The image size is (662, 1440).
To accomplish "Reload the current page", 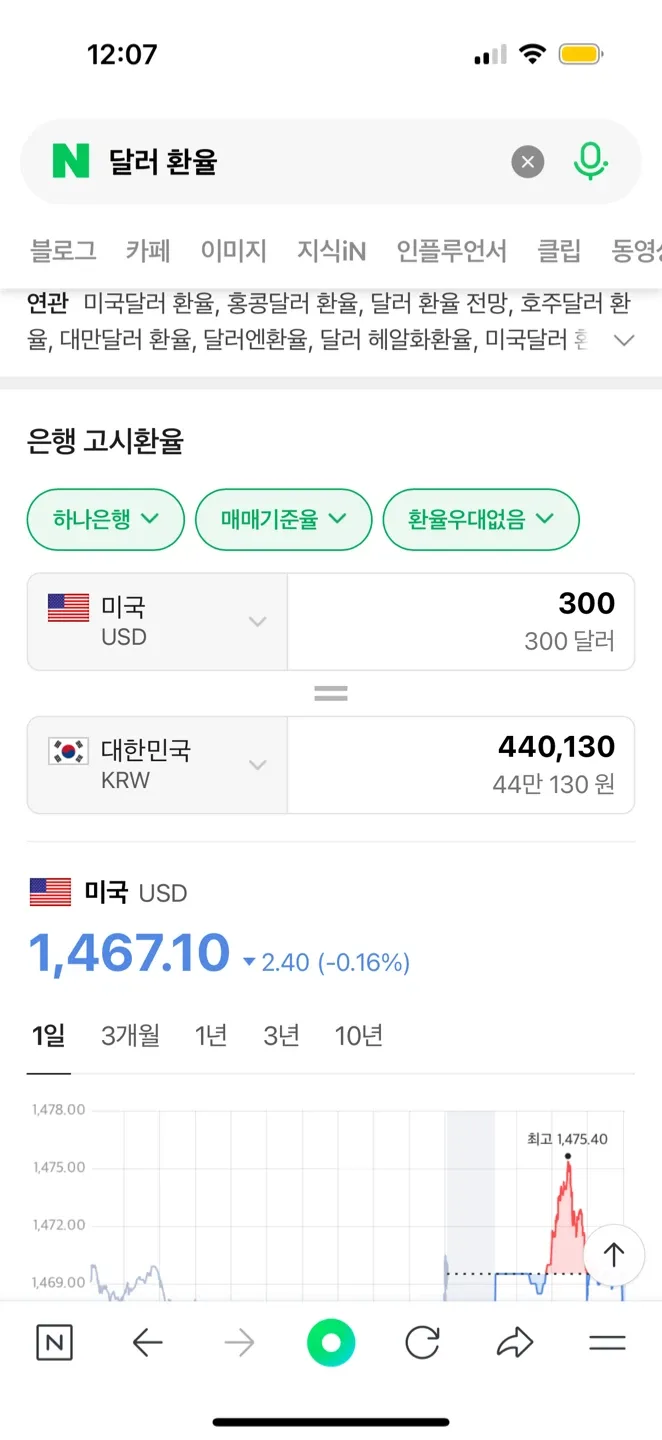I will (422, 1343).
